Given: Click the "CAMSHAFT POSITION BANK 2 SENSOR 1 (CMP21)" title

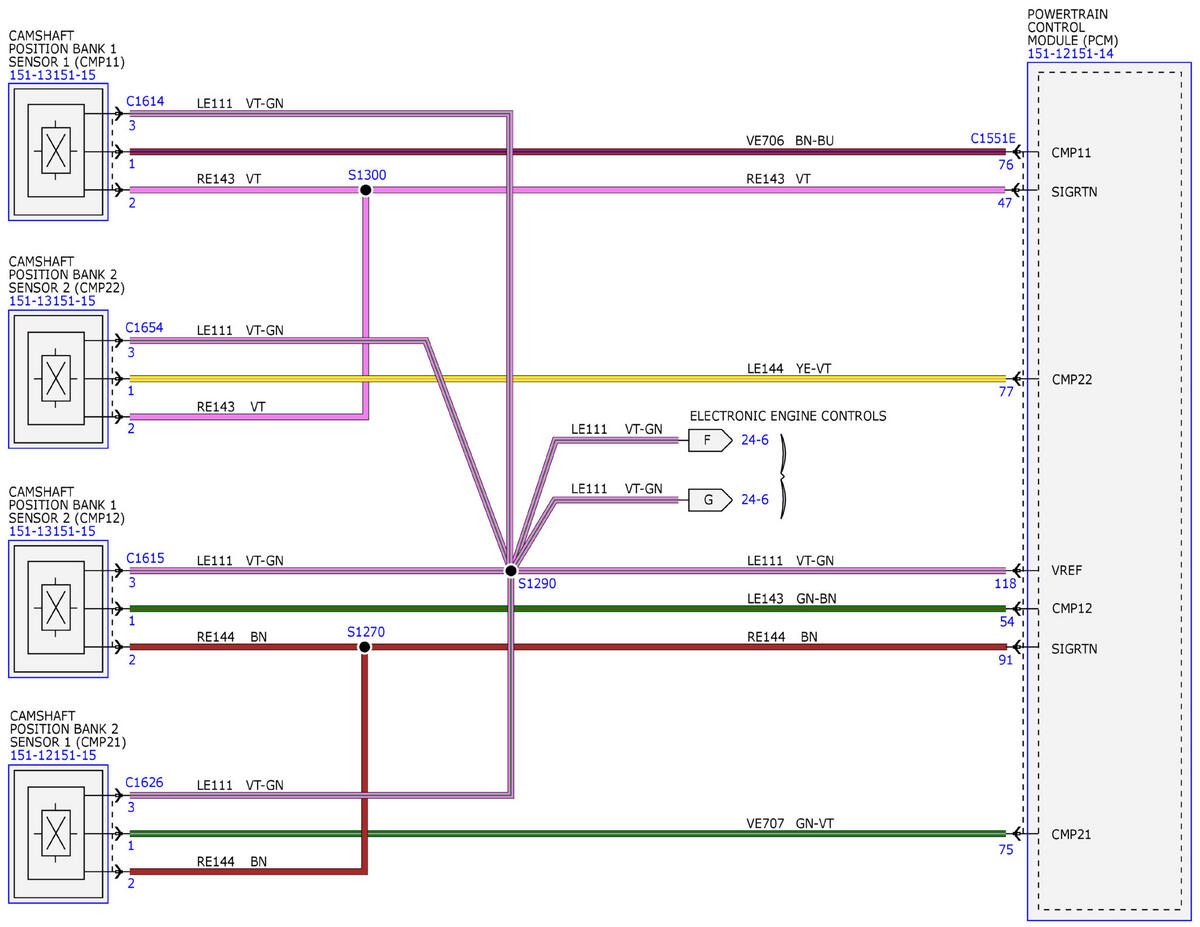Looking at the screenshot, I should tap(68, 729).
